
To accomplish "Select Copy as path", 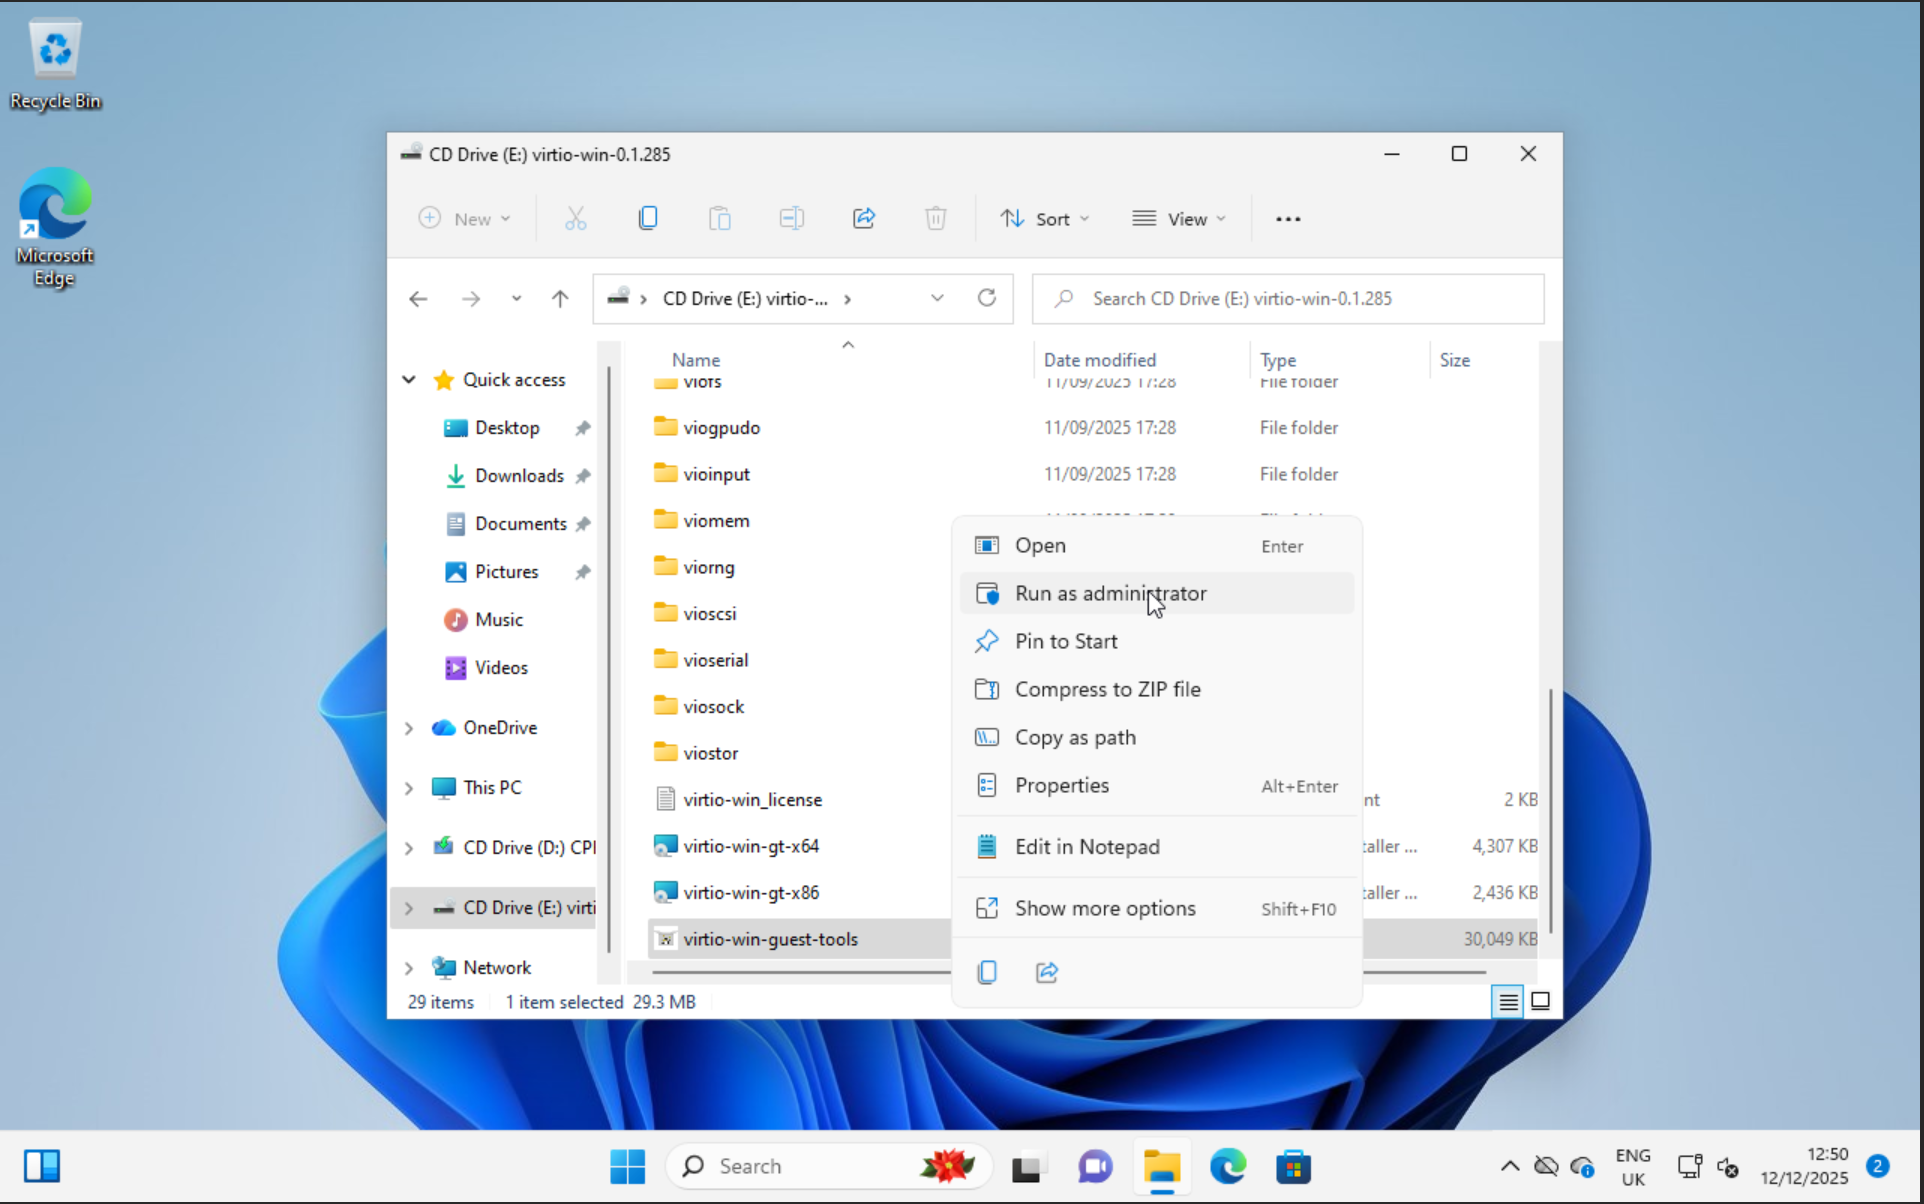I will [x=1156, y=737].
